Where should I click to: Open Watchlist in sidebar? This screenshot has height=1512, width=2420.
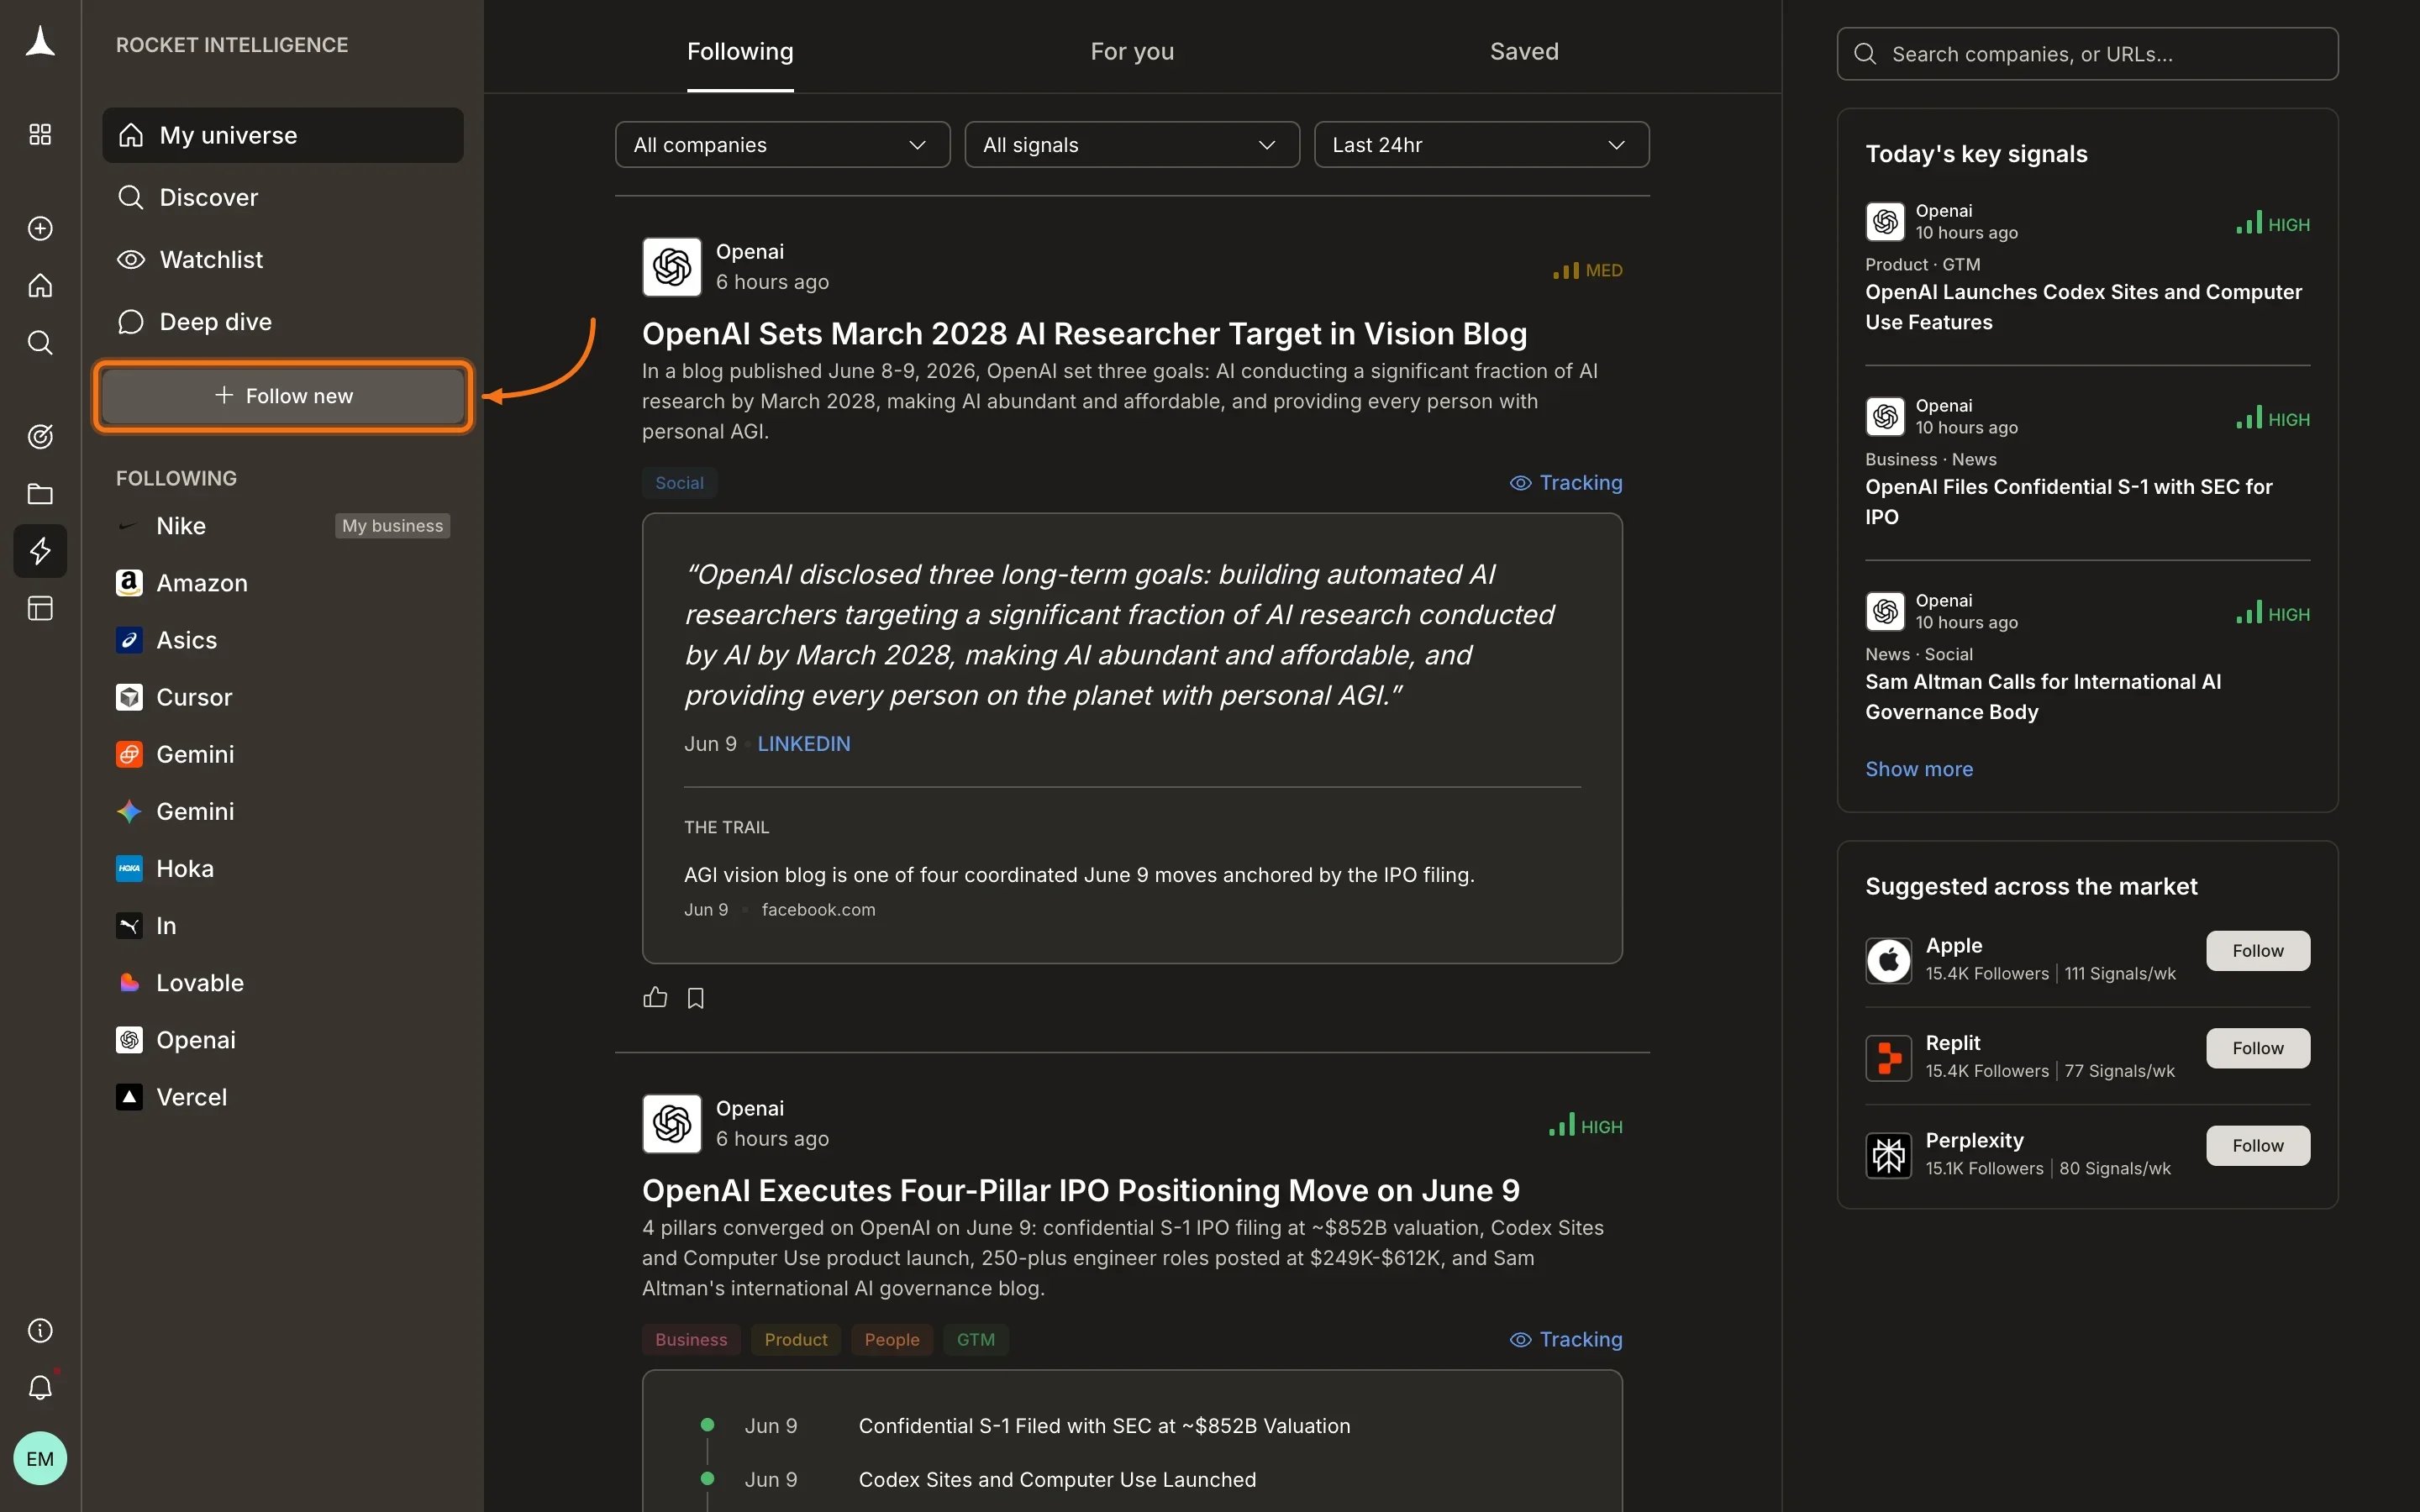(283, 259)
